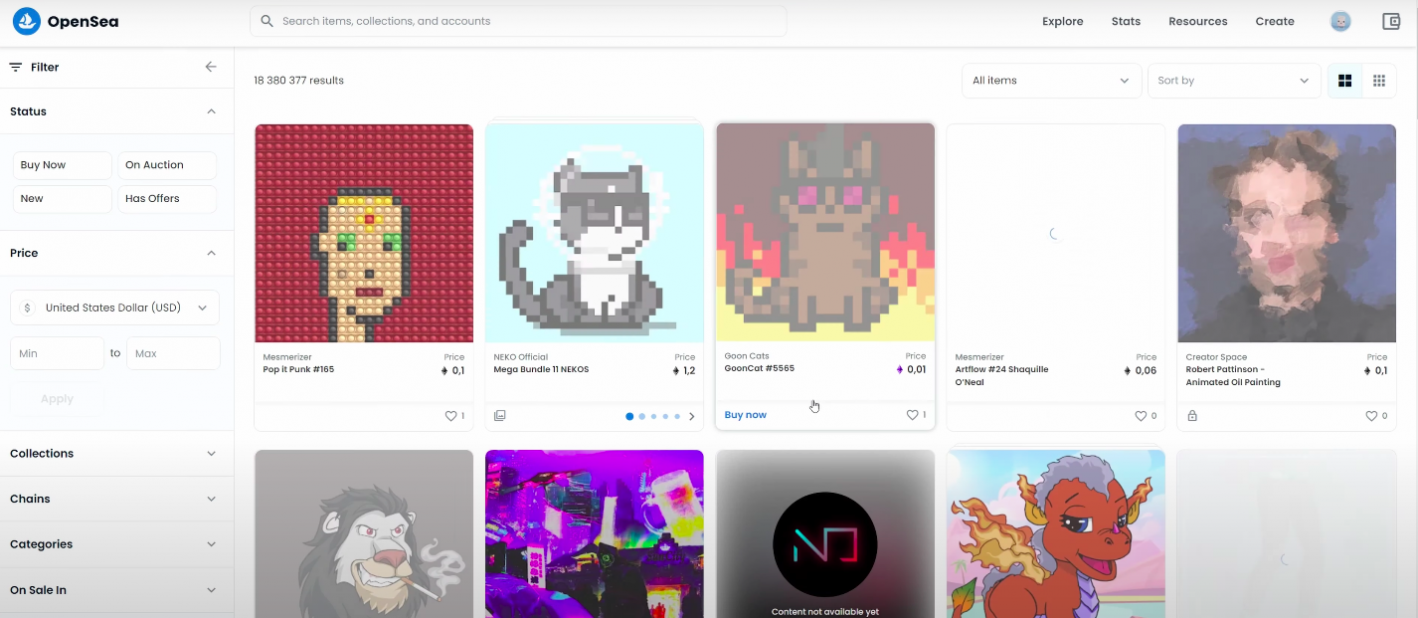Image resolution: width=1418 pixels, height=618 pixels.
Task: Open the Explore menu
Action: [1062, 21]
